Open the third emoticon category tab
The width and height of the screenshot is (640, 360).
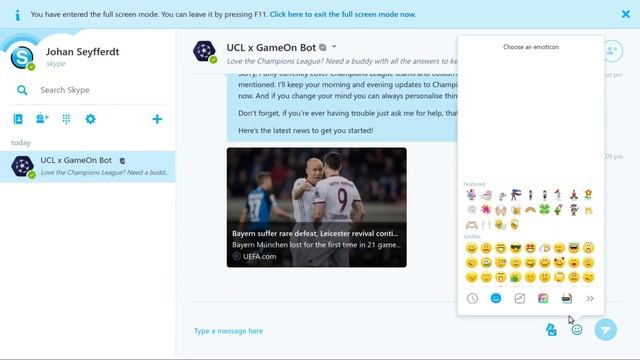point(520,298)
